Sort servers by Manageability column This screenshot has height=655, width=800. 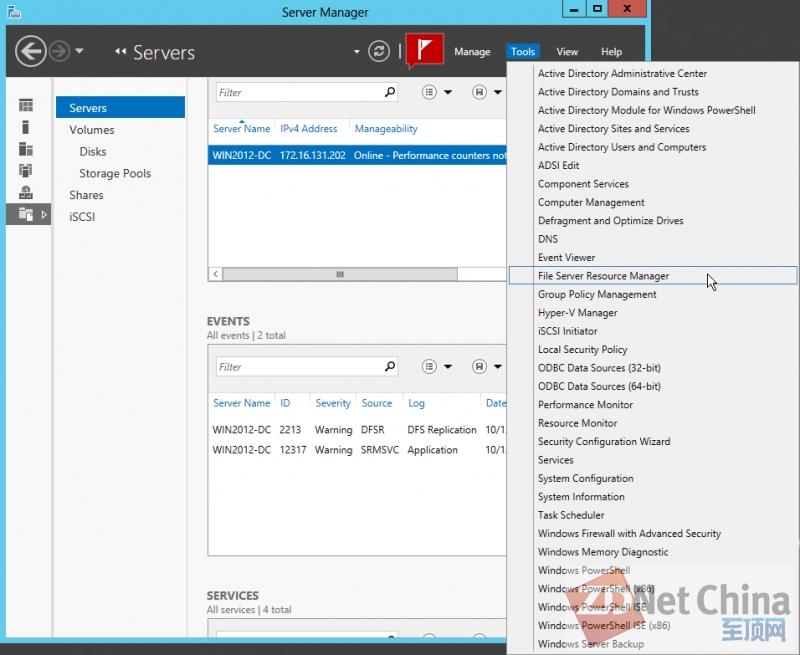[386, 129]
